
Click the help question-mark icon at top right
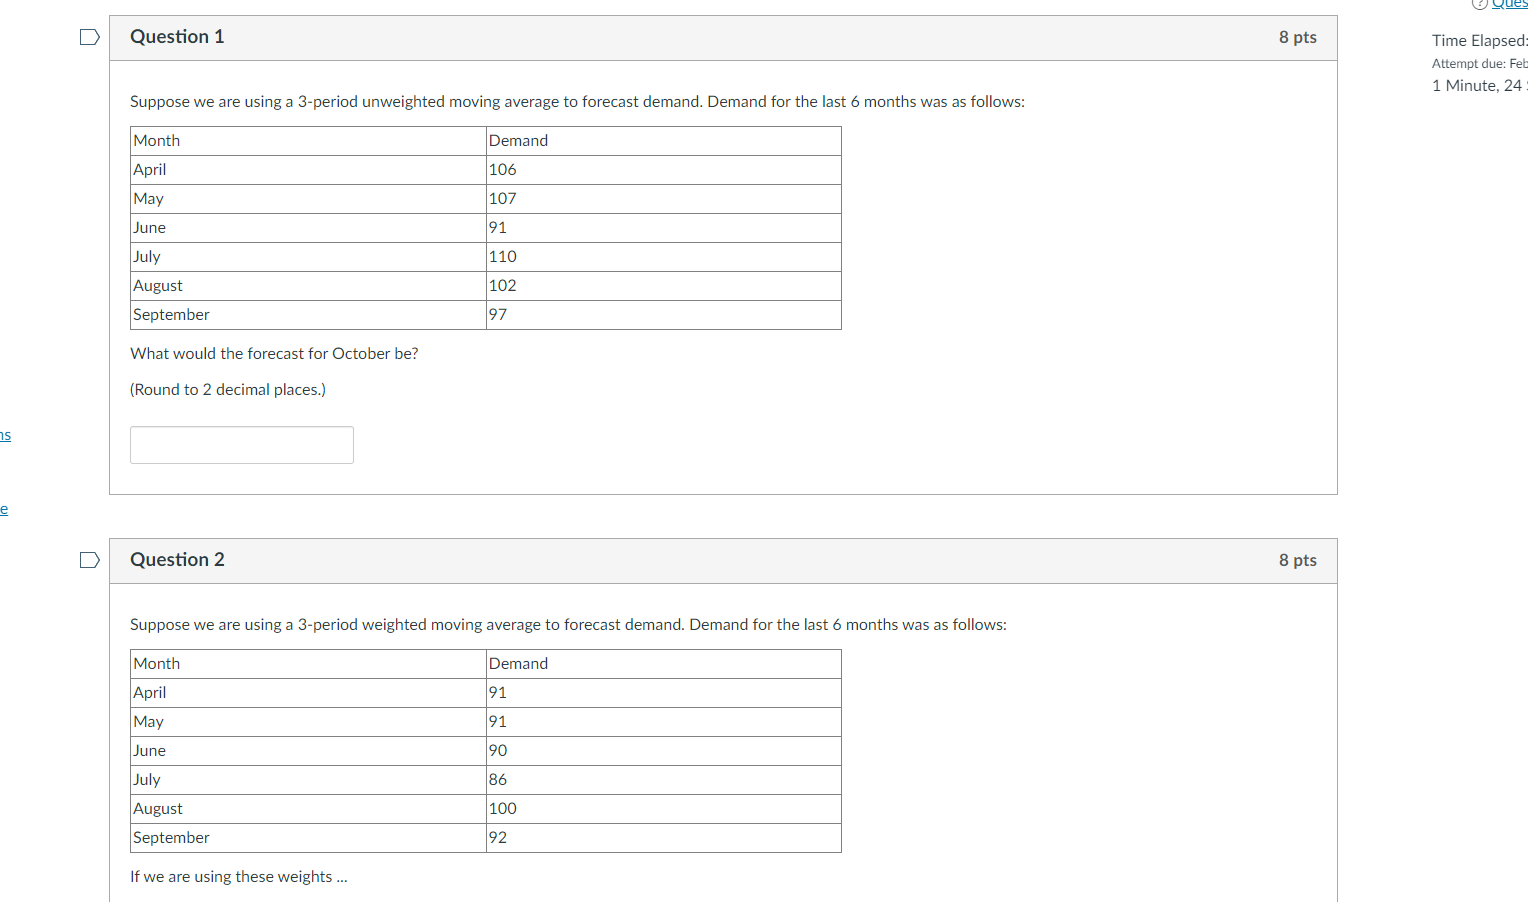point(1479,5)
